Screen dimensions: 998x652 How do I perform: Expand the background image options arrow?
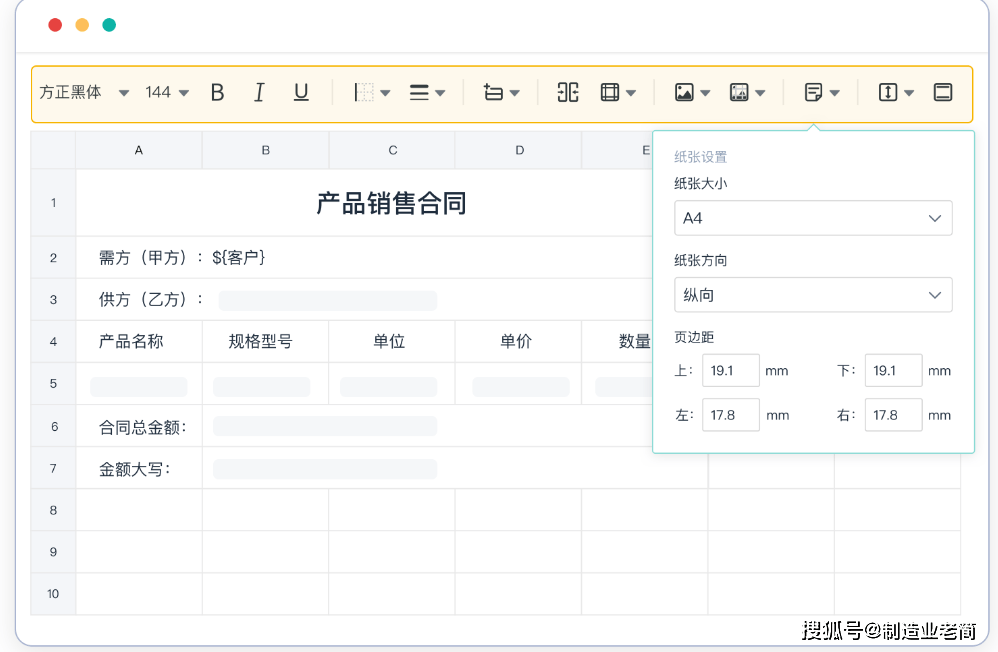[760, 93]
